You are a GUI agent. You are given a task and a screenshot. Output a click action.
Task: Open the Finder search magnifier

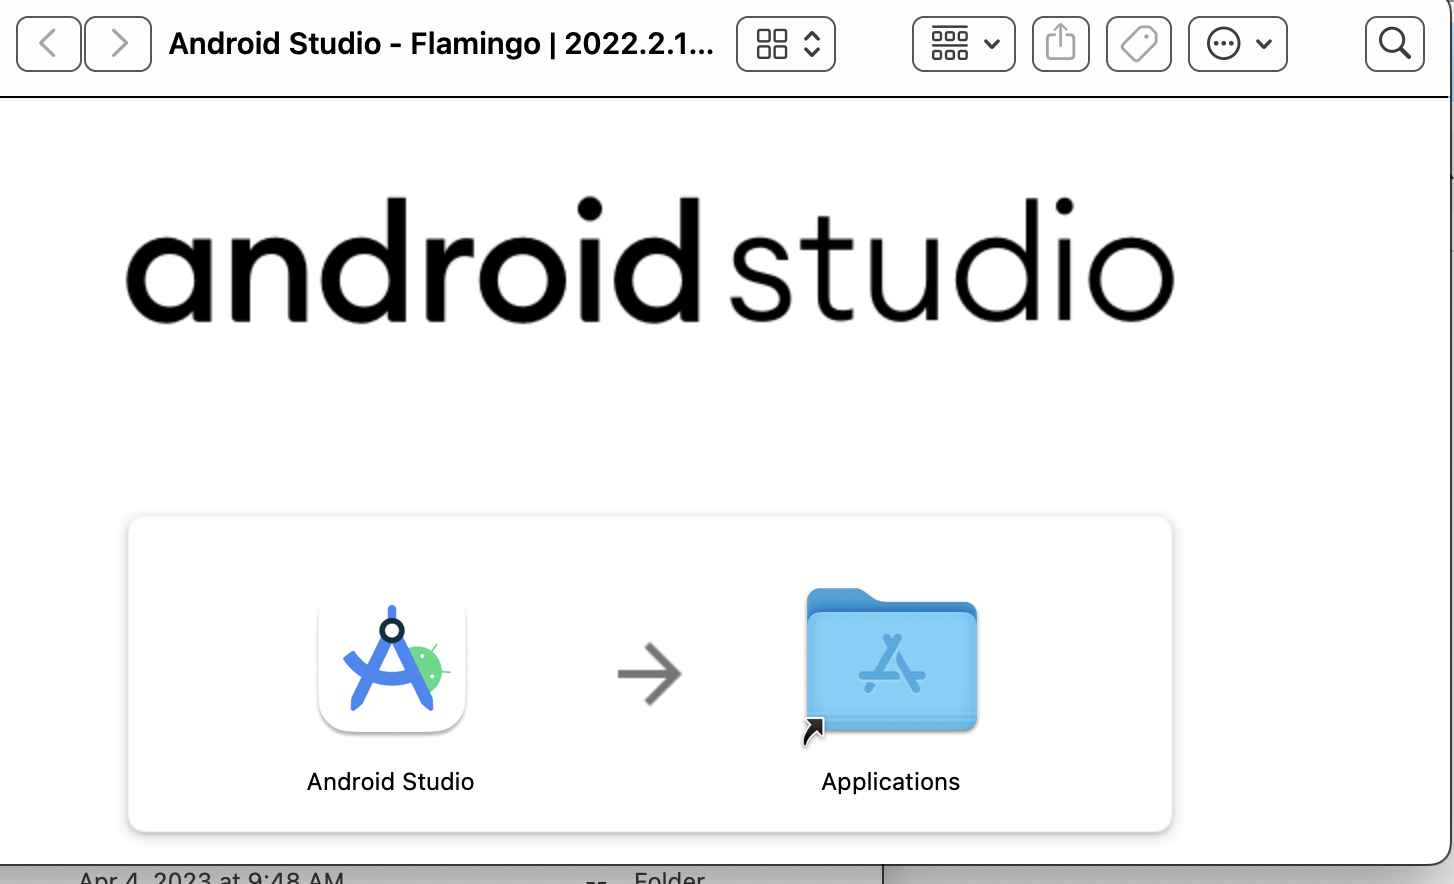coord(1394,44)
